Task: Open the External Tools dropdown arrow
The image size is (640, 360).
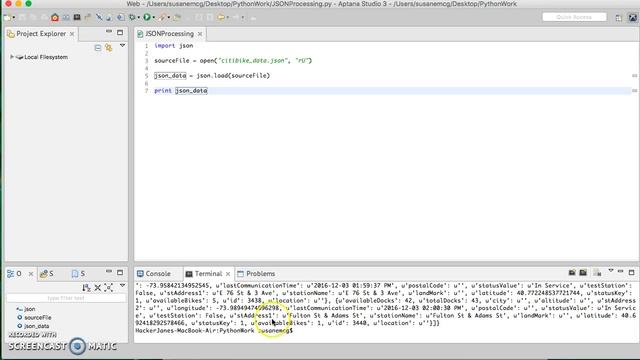Action: coord(169,18)
